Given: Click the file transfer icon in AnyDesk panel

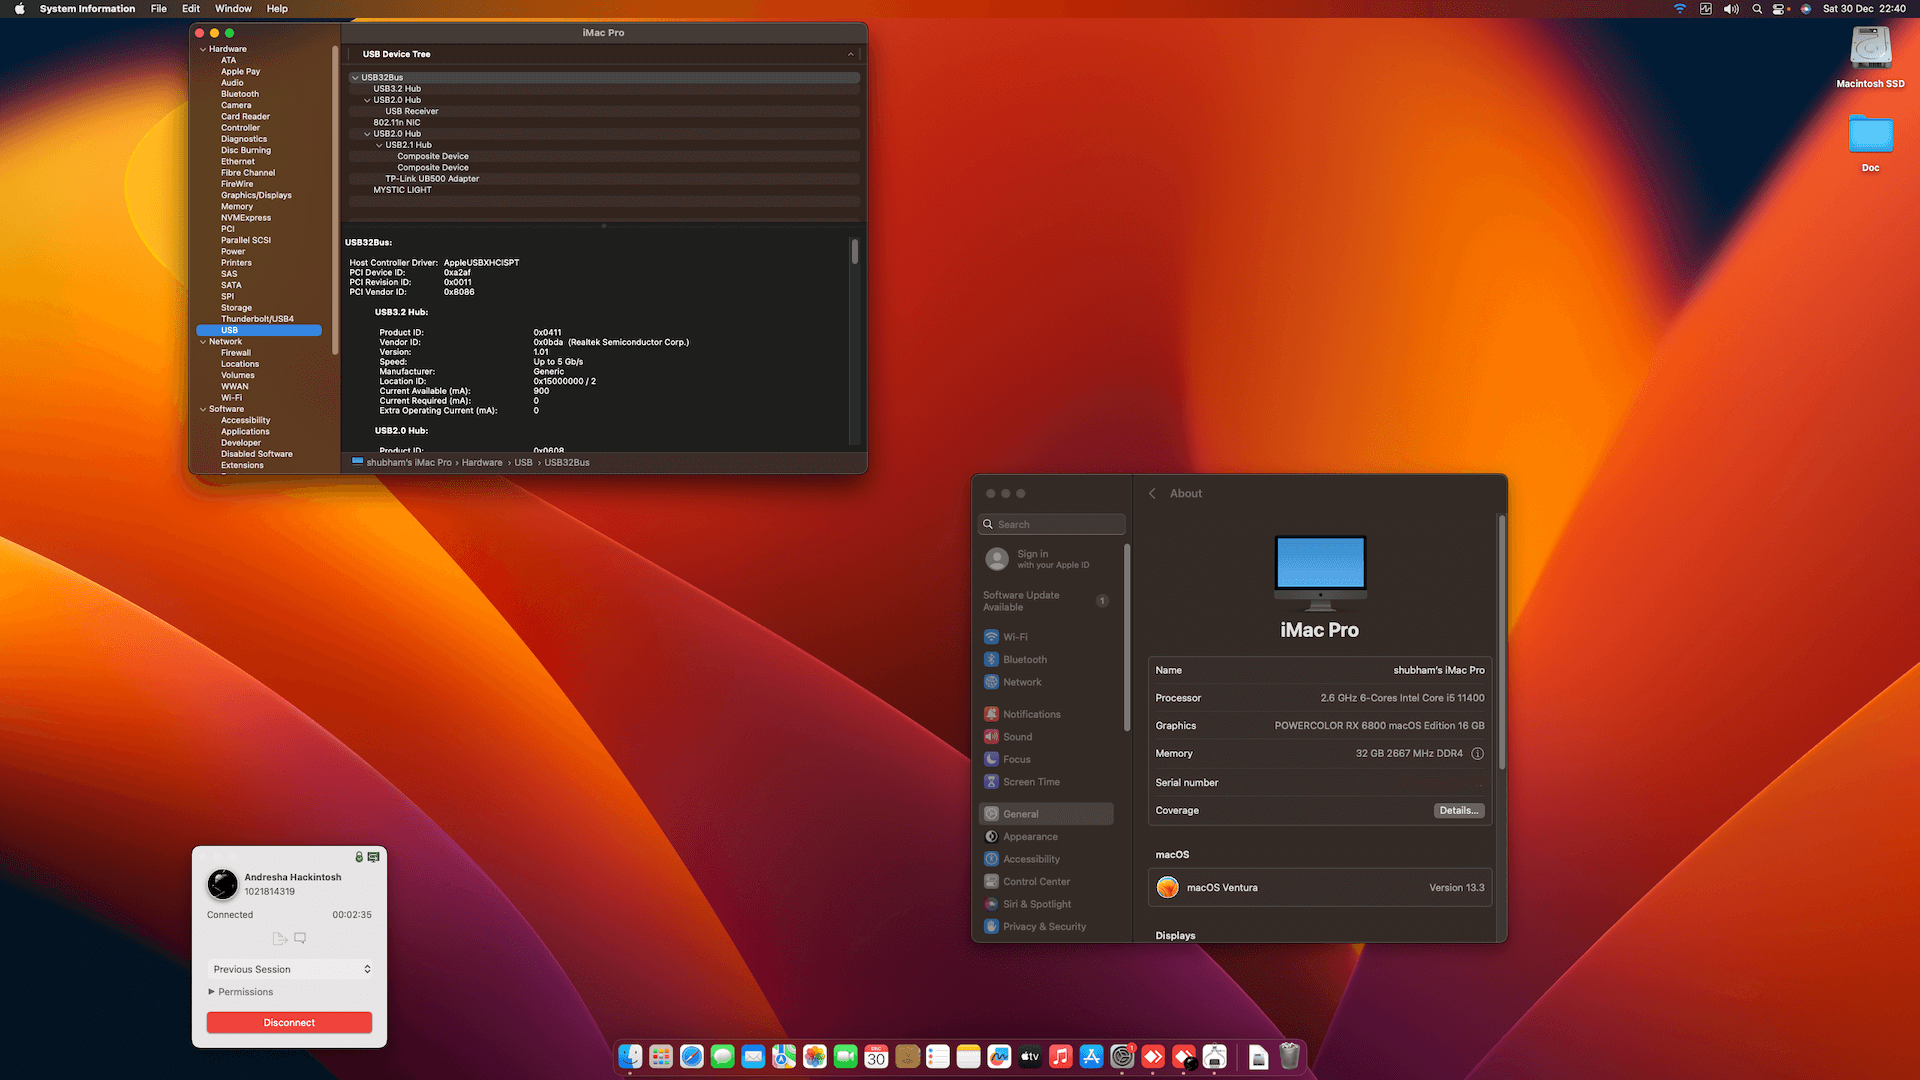Looking at the screenshot, I should [279, 938].
